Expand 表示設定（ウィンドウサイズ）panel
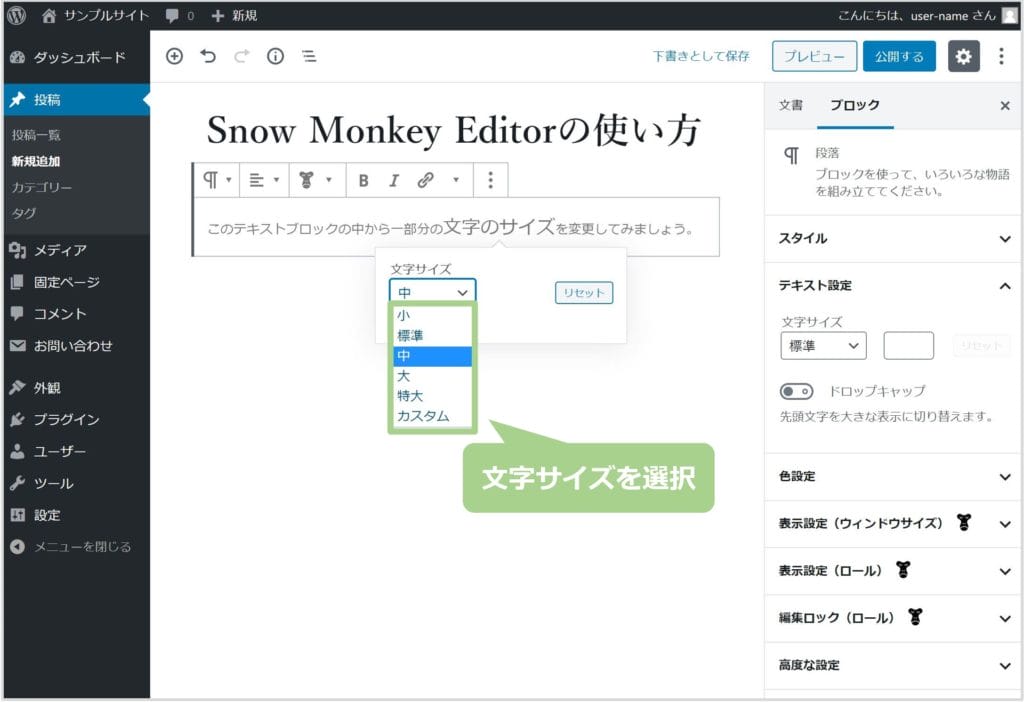The height and width of the screenshot is (702, 1024). (x=893, y=524)
